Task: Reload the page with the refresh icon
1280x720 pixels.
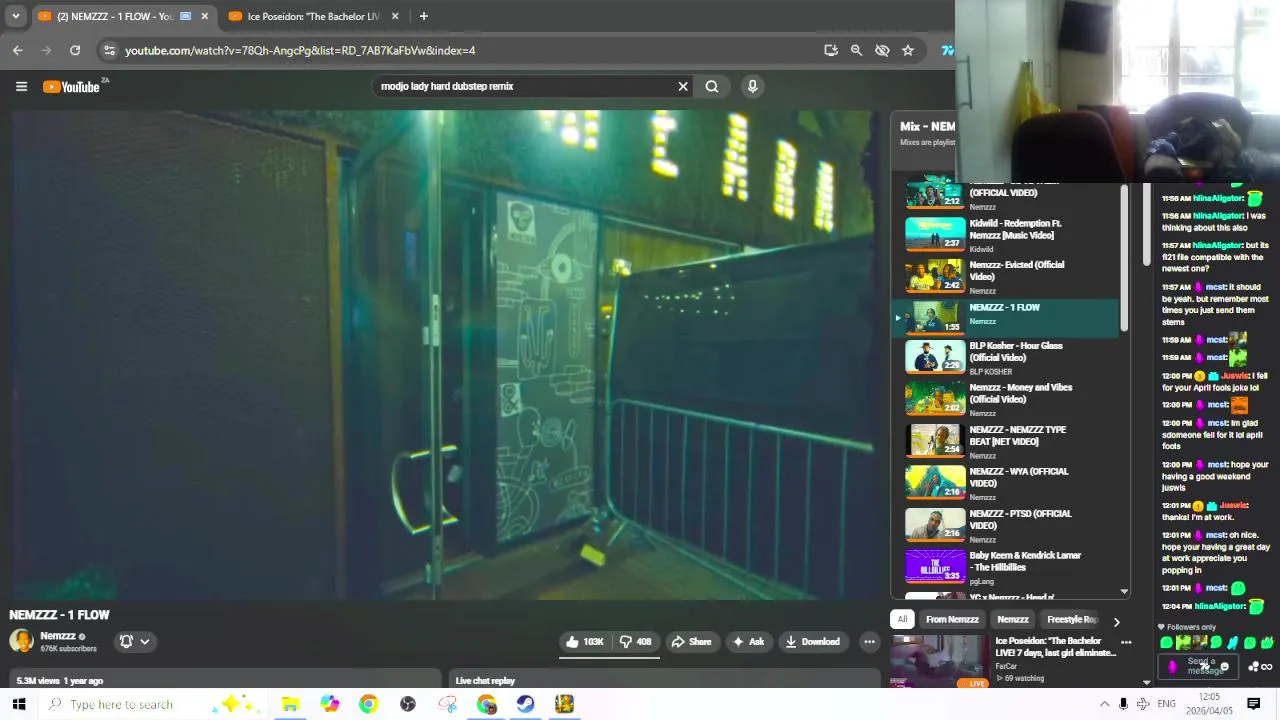Action: click(x=75, y=50)
